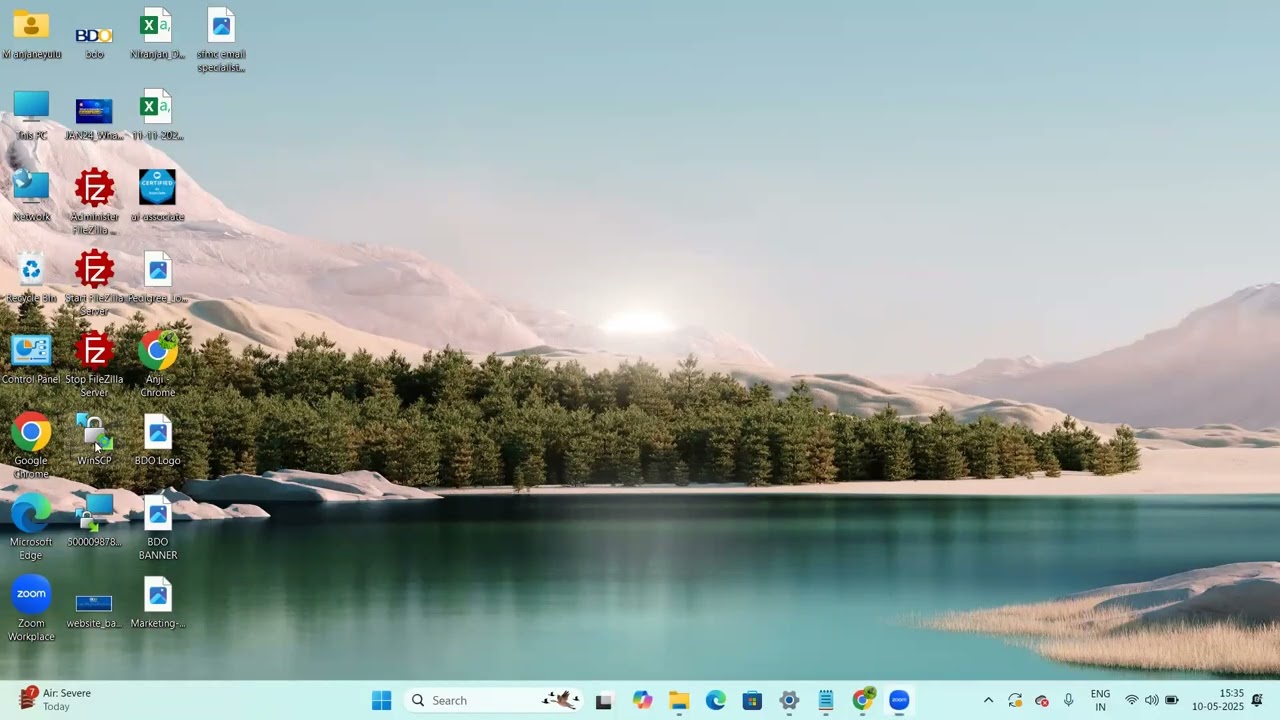Select the 11-11-202 Excel file icon
Screen dimensions: 1280x720
pos(157,116)
